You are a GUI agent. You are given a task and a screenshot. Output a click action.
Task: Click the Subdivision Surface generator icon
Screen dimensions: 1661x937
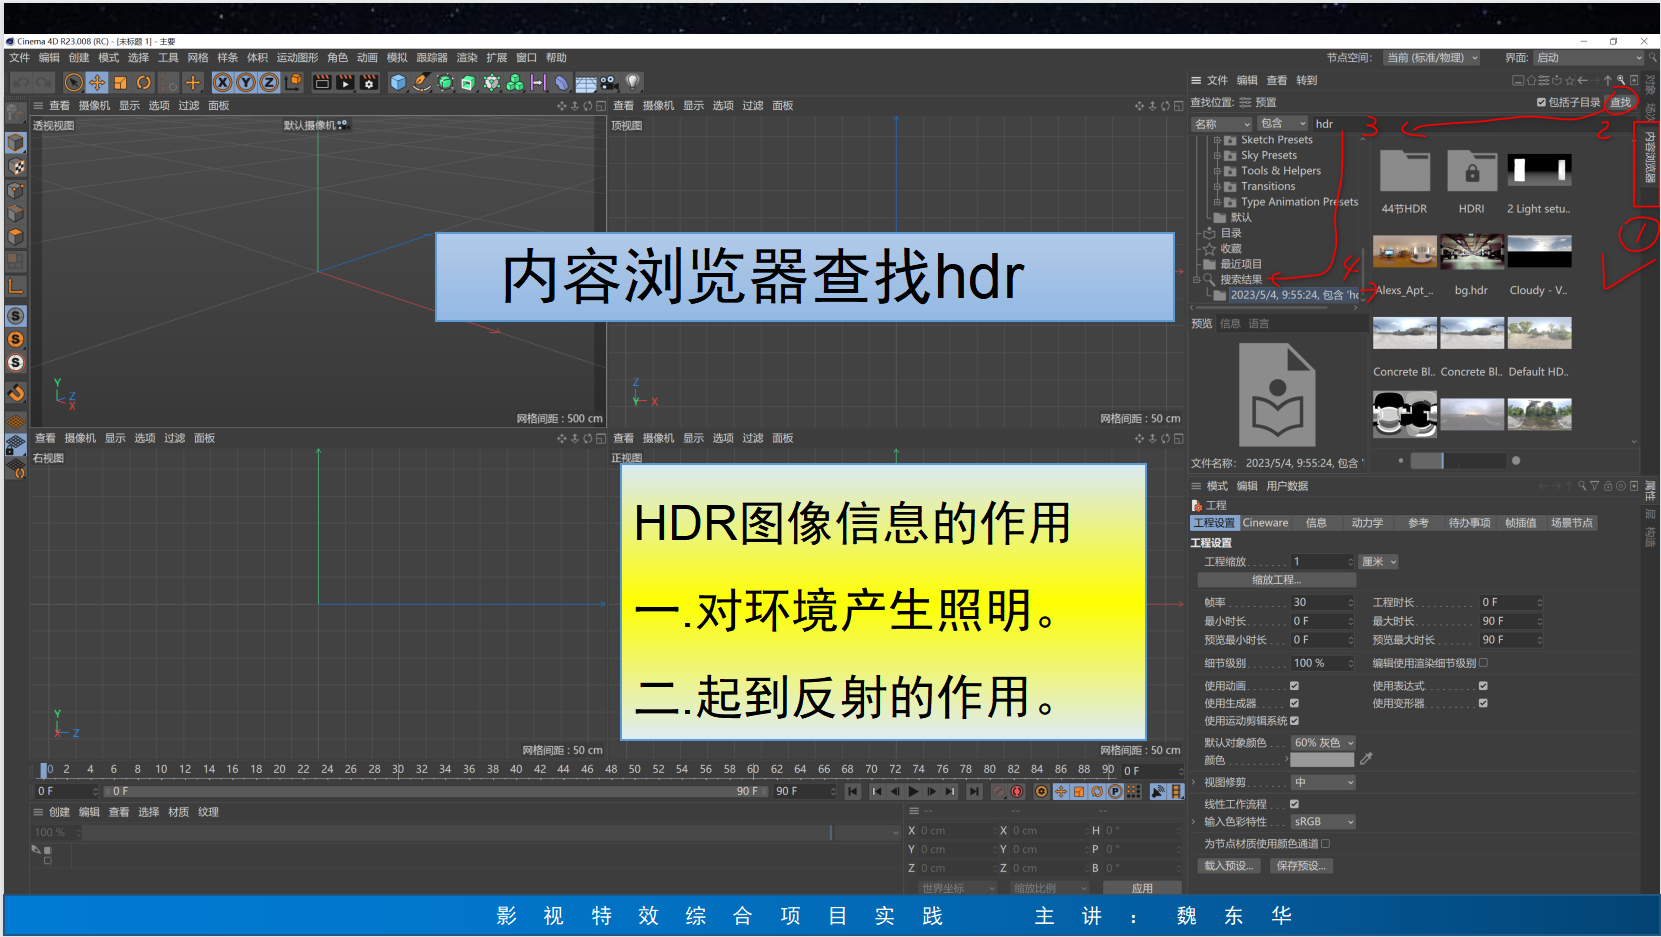tap(445, 83)
